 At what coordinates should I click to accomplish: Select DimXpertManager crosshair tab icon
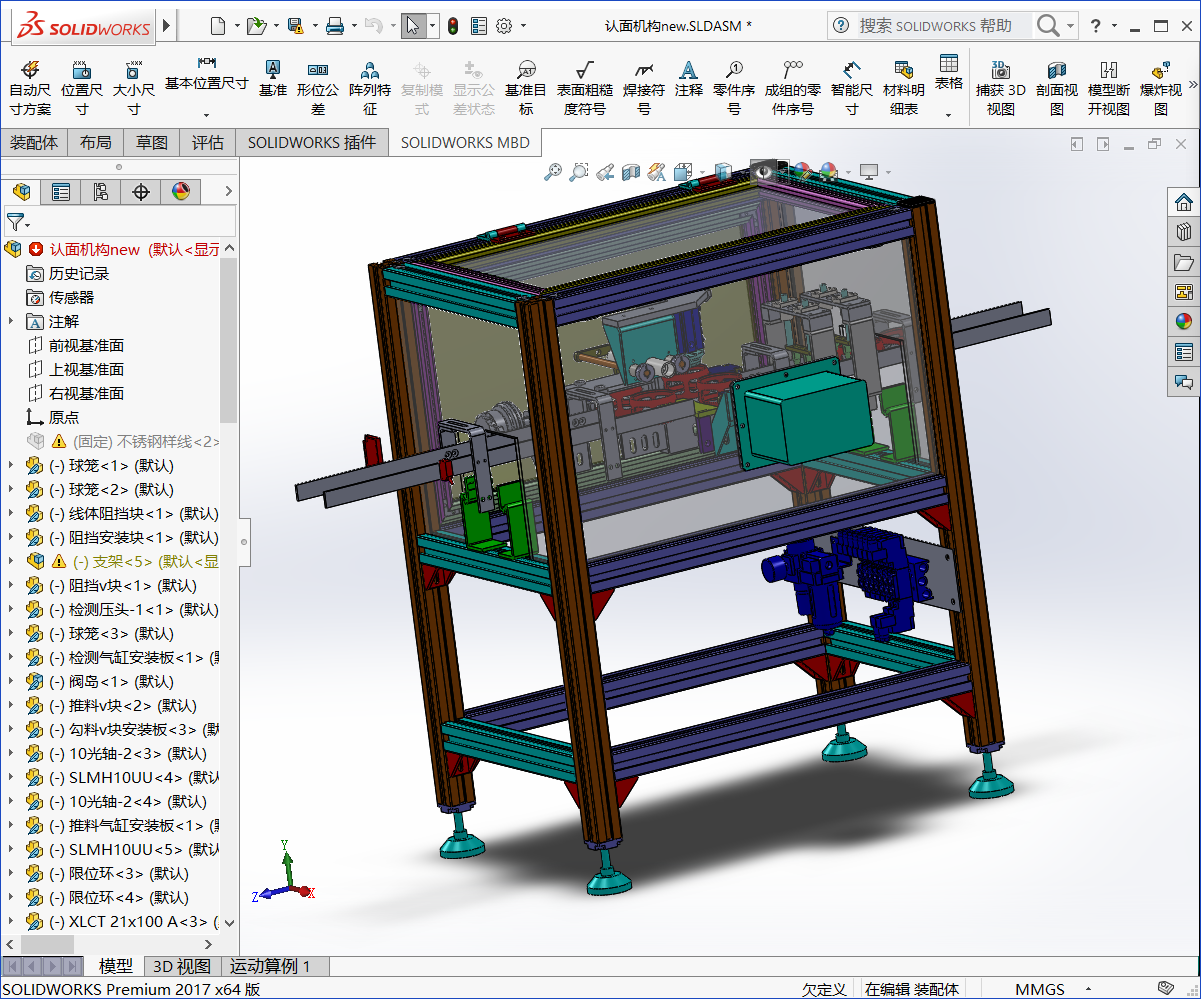(x=141, y=191)
